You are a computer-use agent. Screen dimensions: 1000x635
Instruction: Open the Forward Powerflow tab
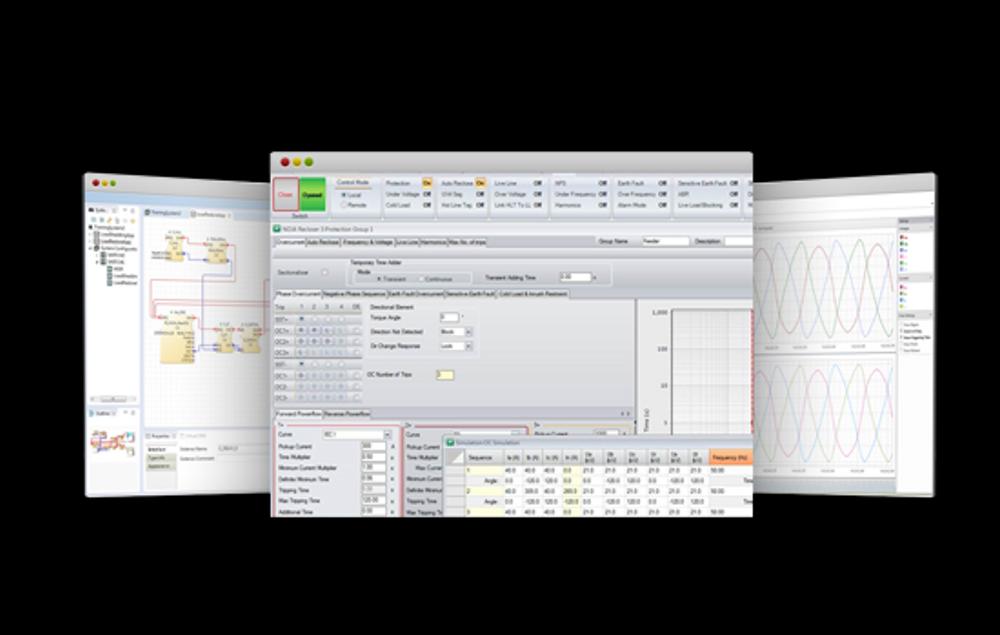click(x=298, y=414)
